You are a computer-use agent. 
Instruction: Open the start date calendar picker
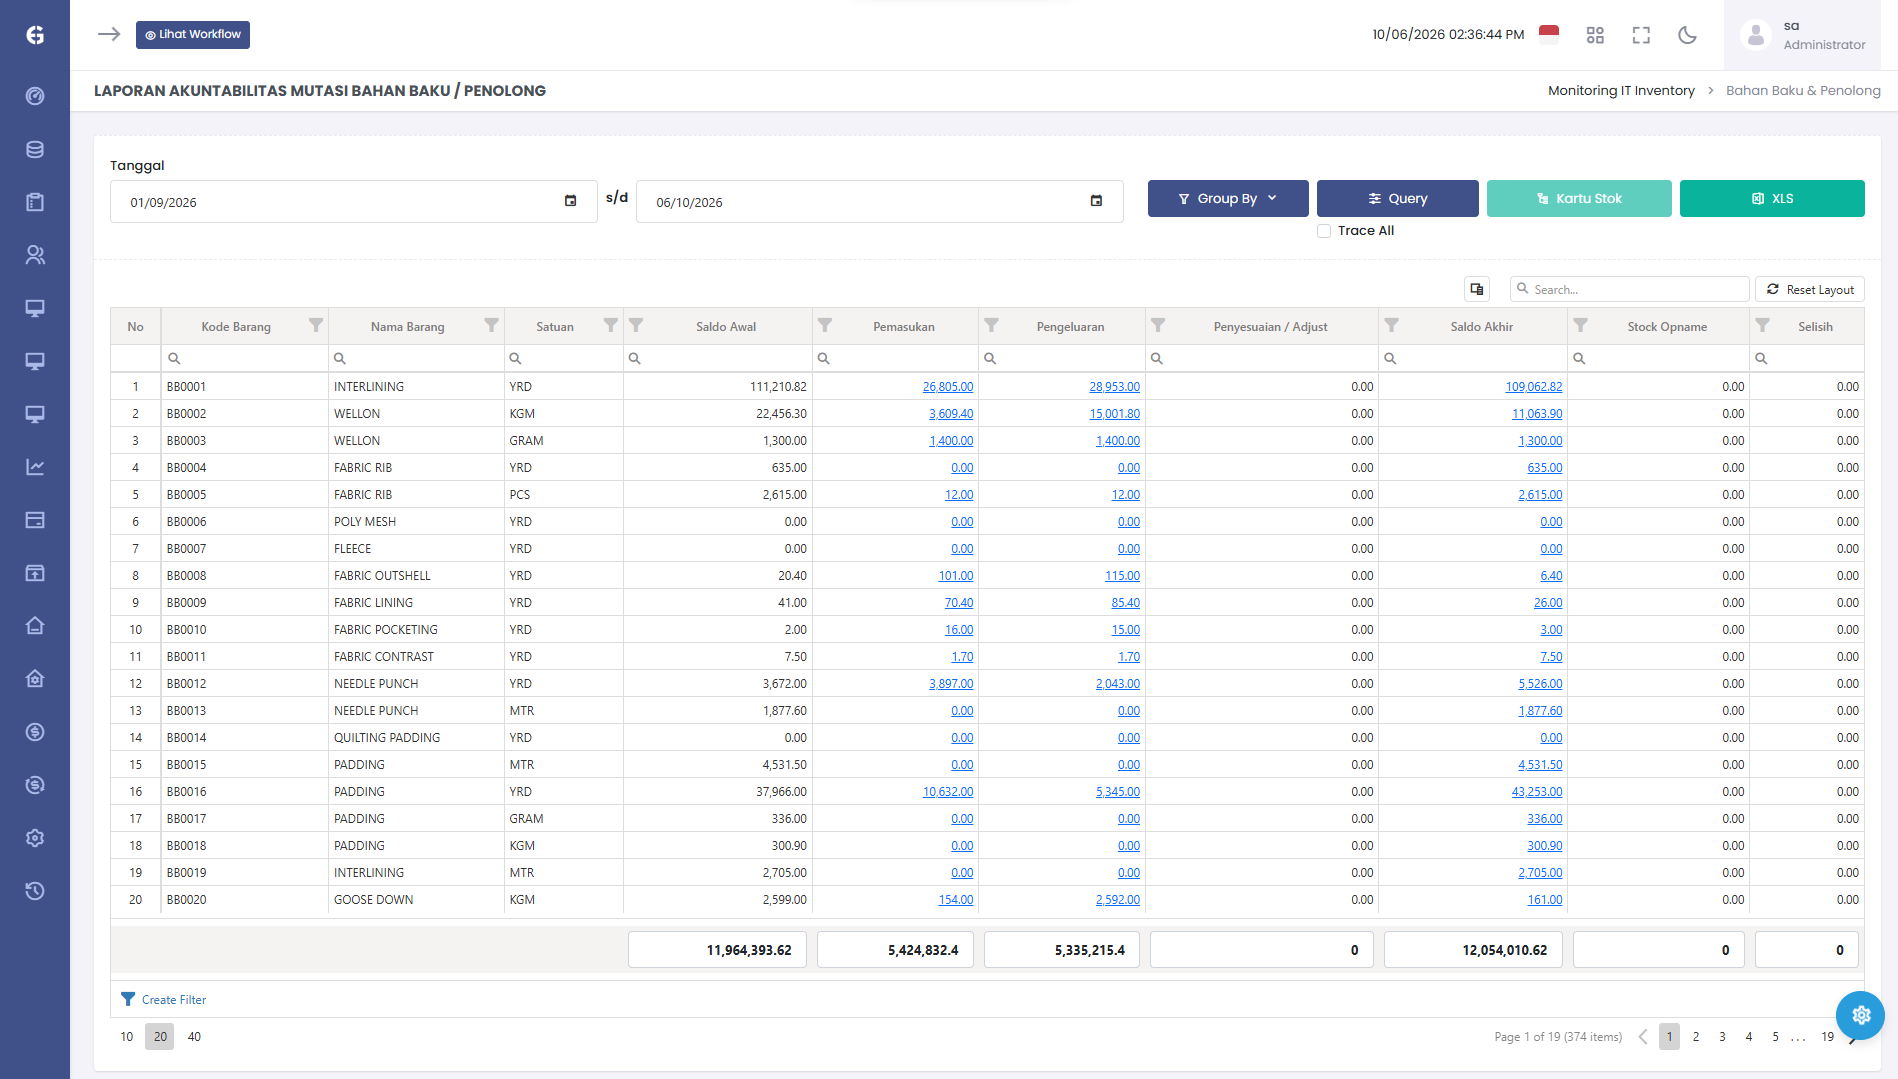point(570,201)
